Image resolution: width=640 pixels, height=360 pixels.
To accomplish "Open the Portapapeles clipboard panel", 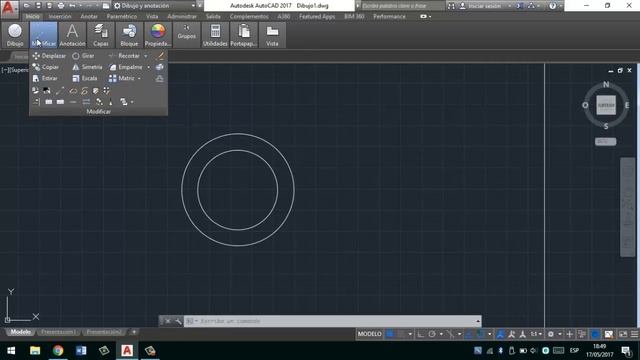I will (244, 35).
